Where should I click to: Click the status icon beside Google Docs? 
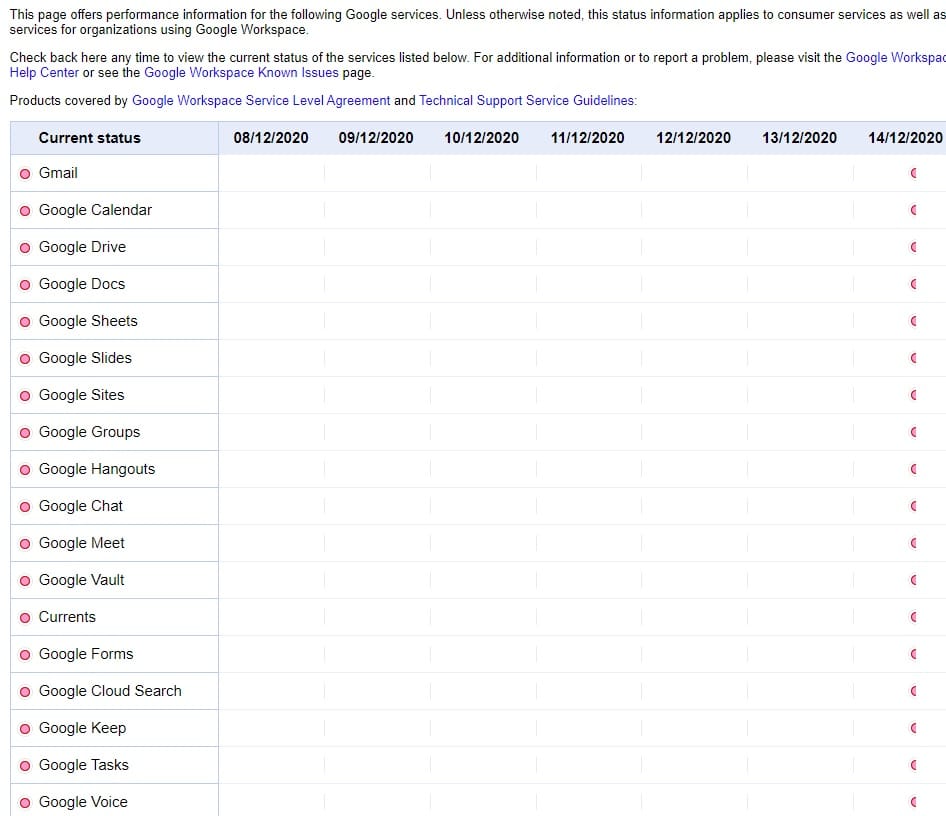click(25, 285)
